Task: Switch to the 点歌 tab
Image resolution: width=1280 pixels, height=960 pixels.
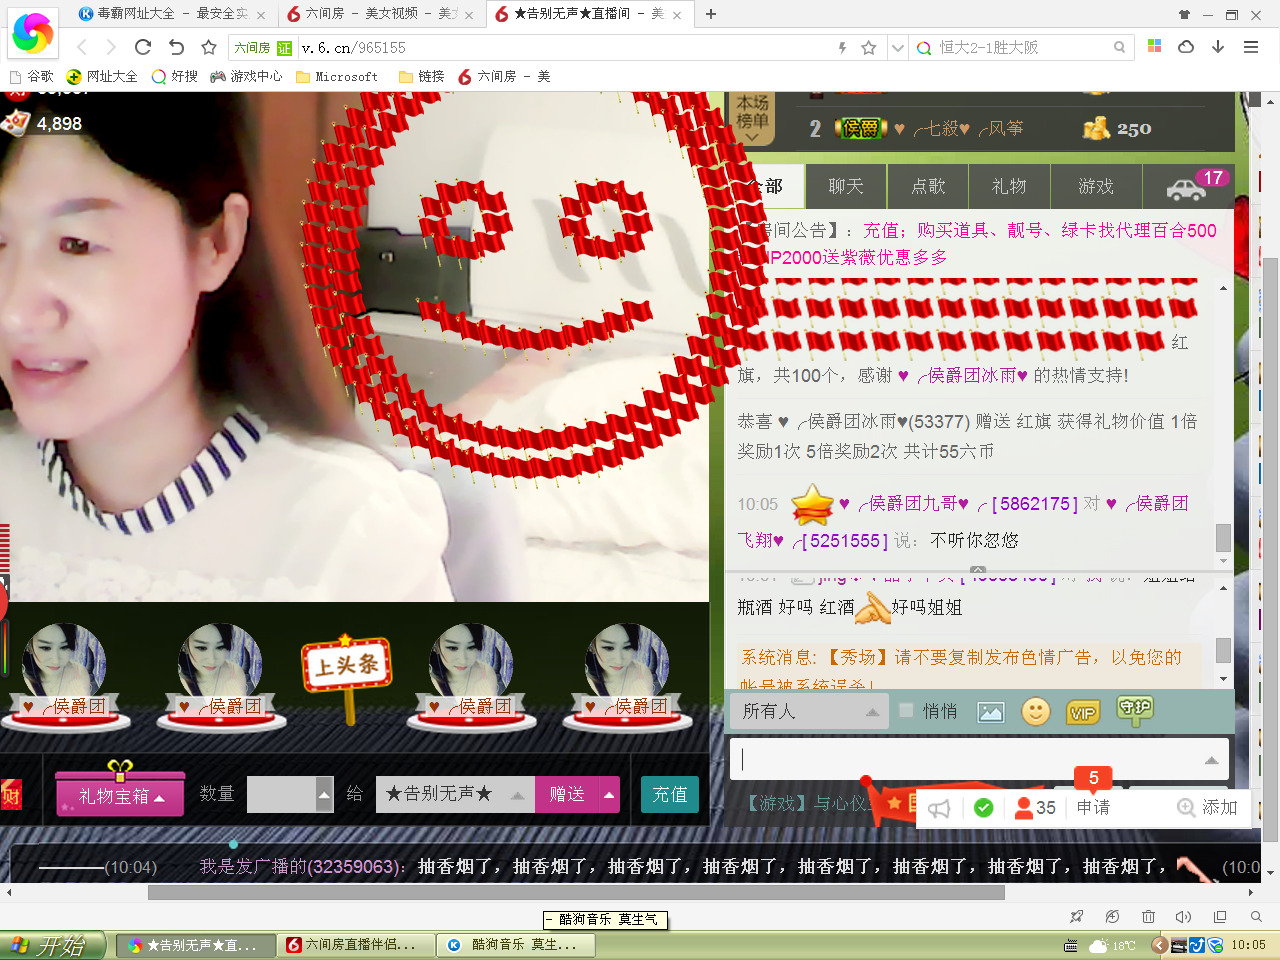Action: 928,186
